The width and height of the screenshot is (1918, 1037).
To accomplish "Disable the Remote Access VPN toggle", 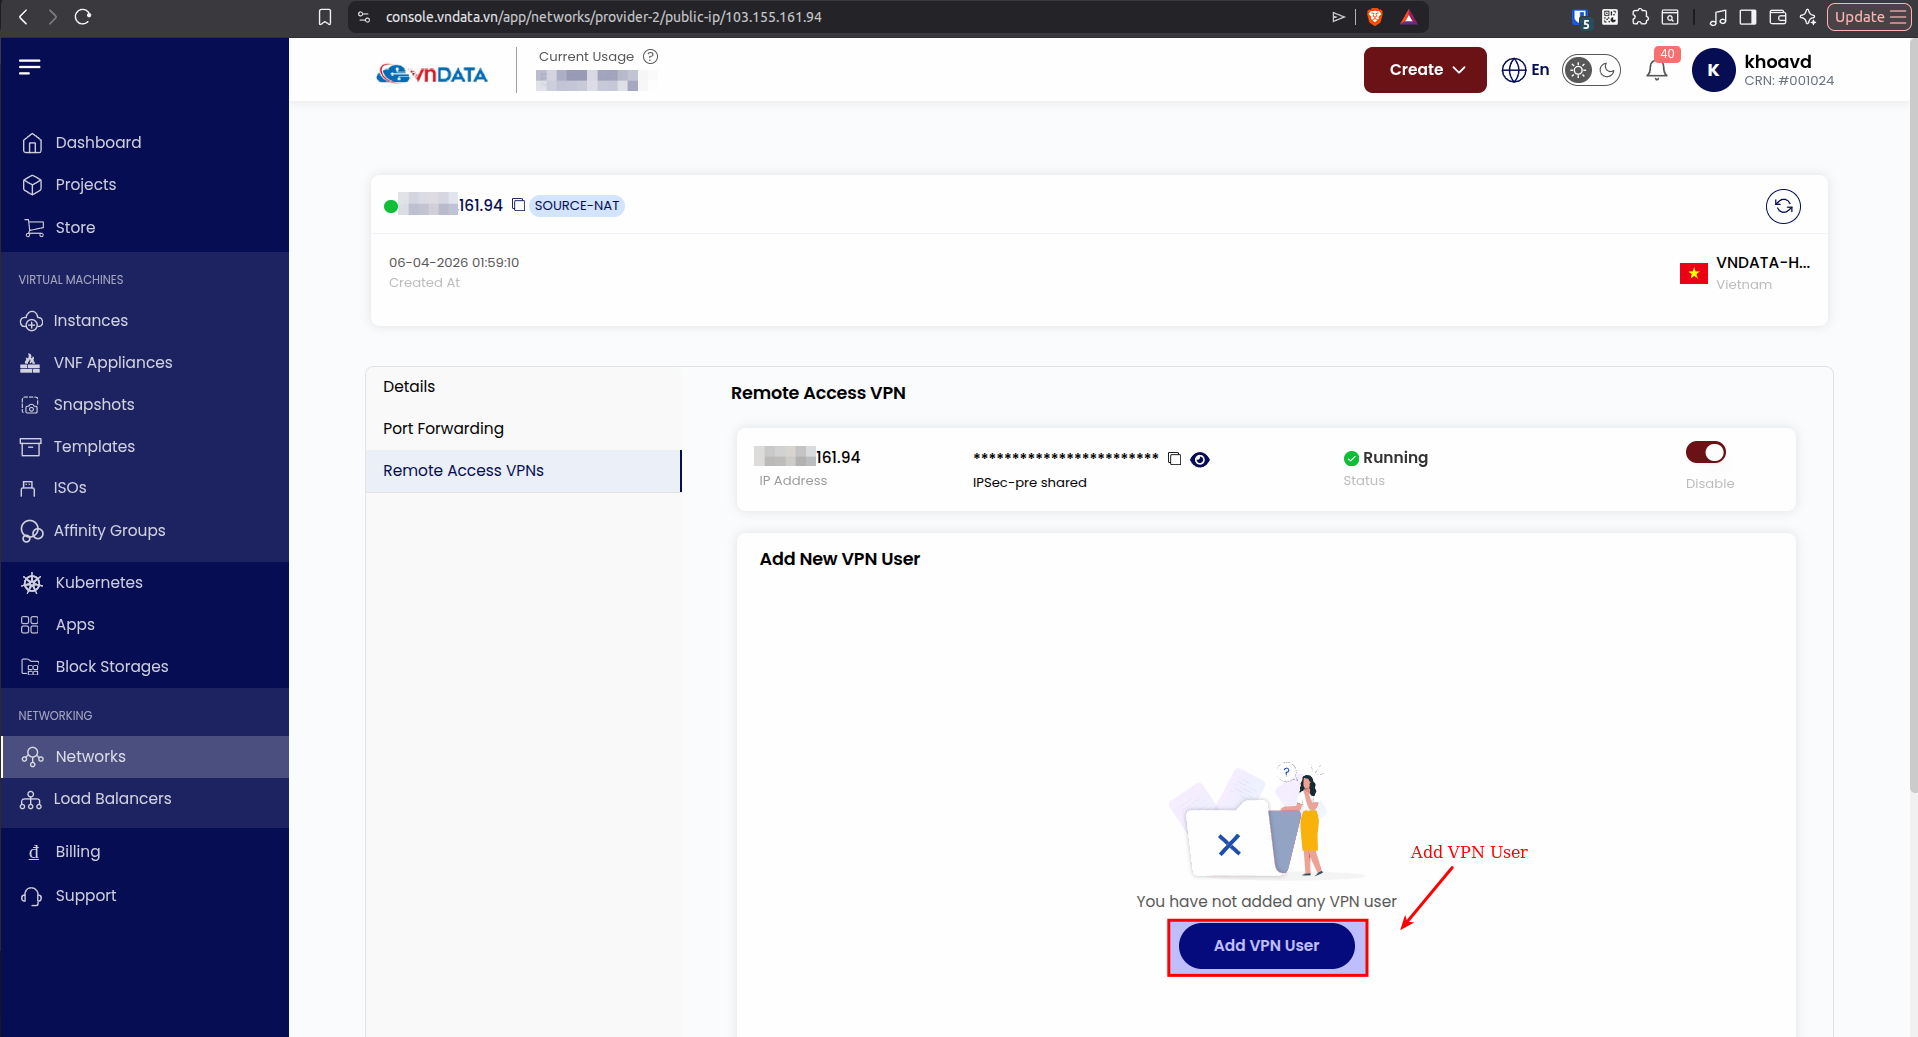I will tap(1706, 453).
